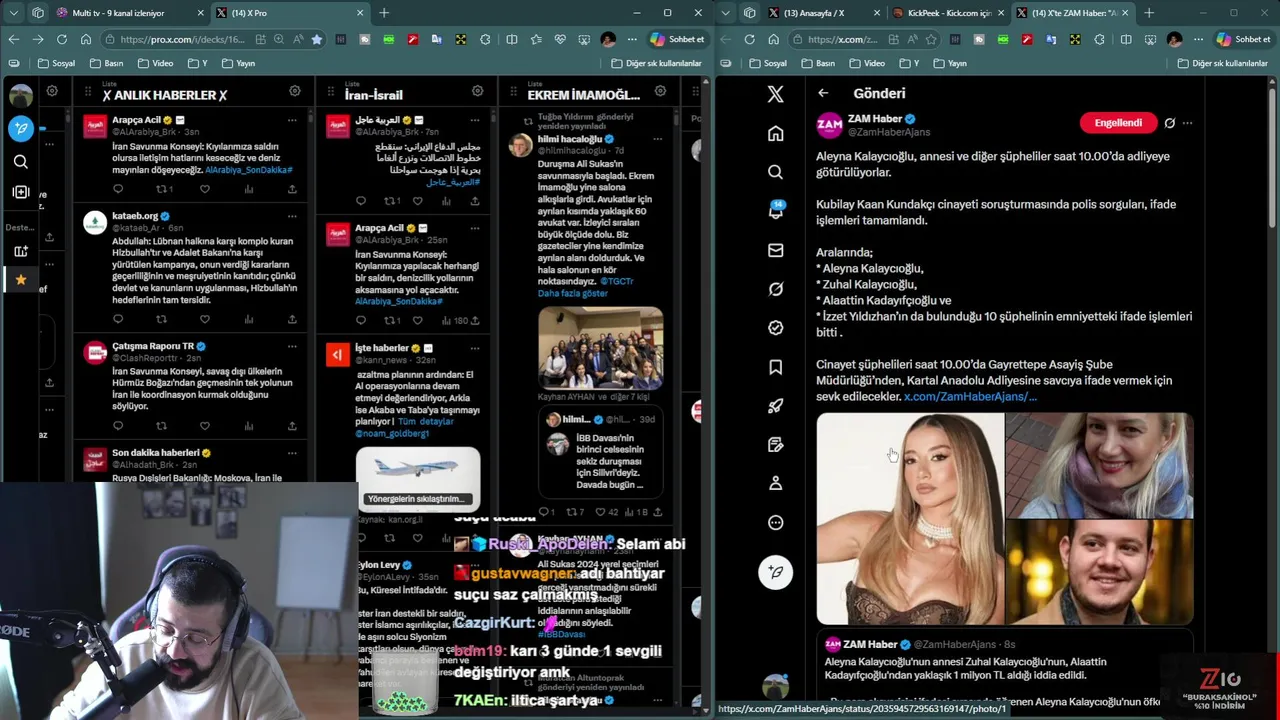Click Sohbet et Copilot button in right browser

1243,39
